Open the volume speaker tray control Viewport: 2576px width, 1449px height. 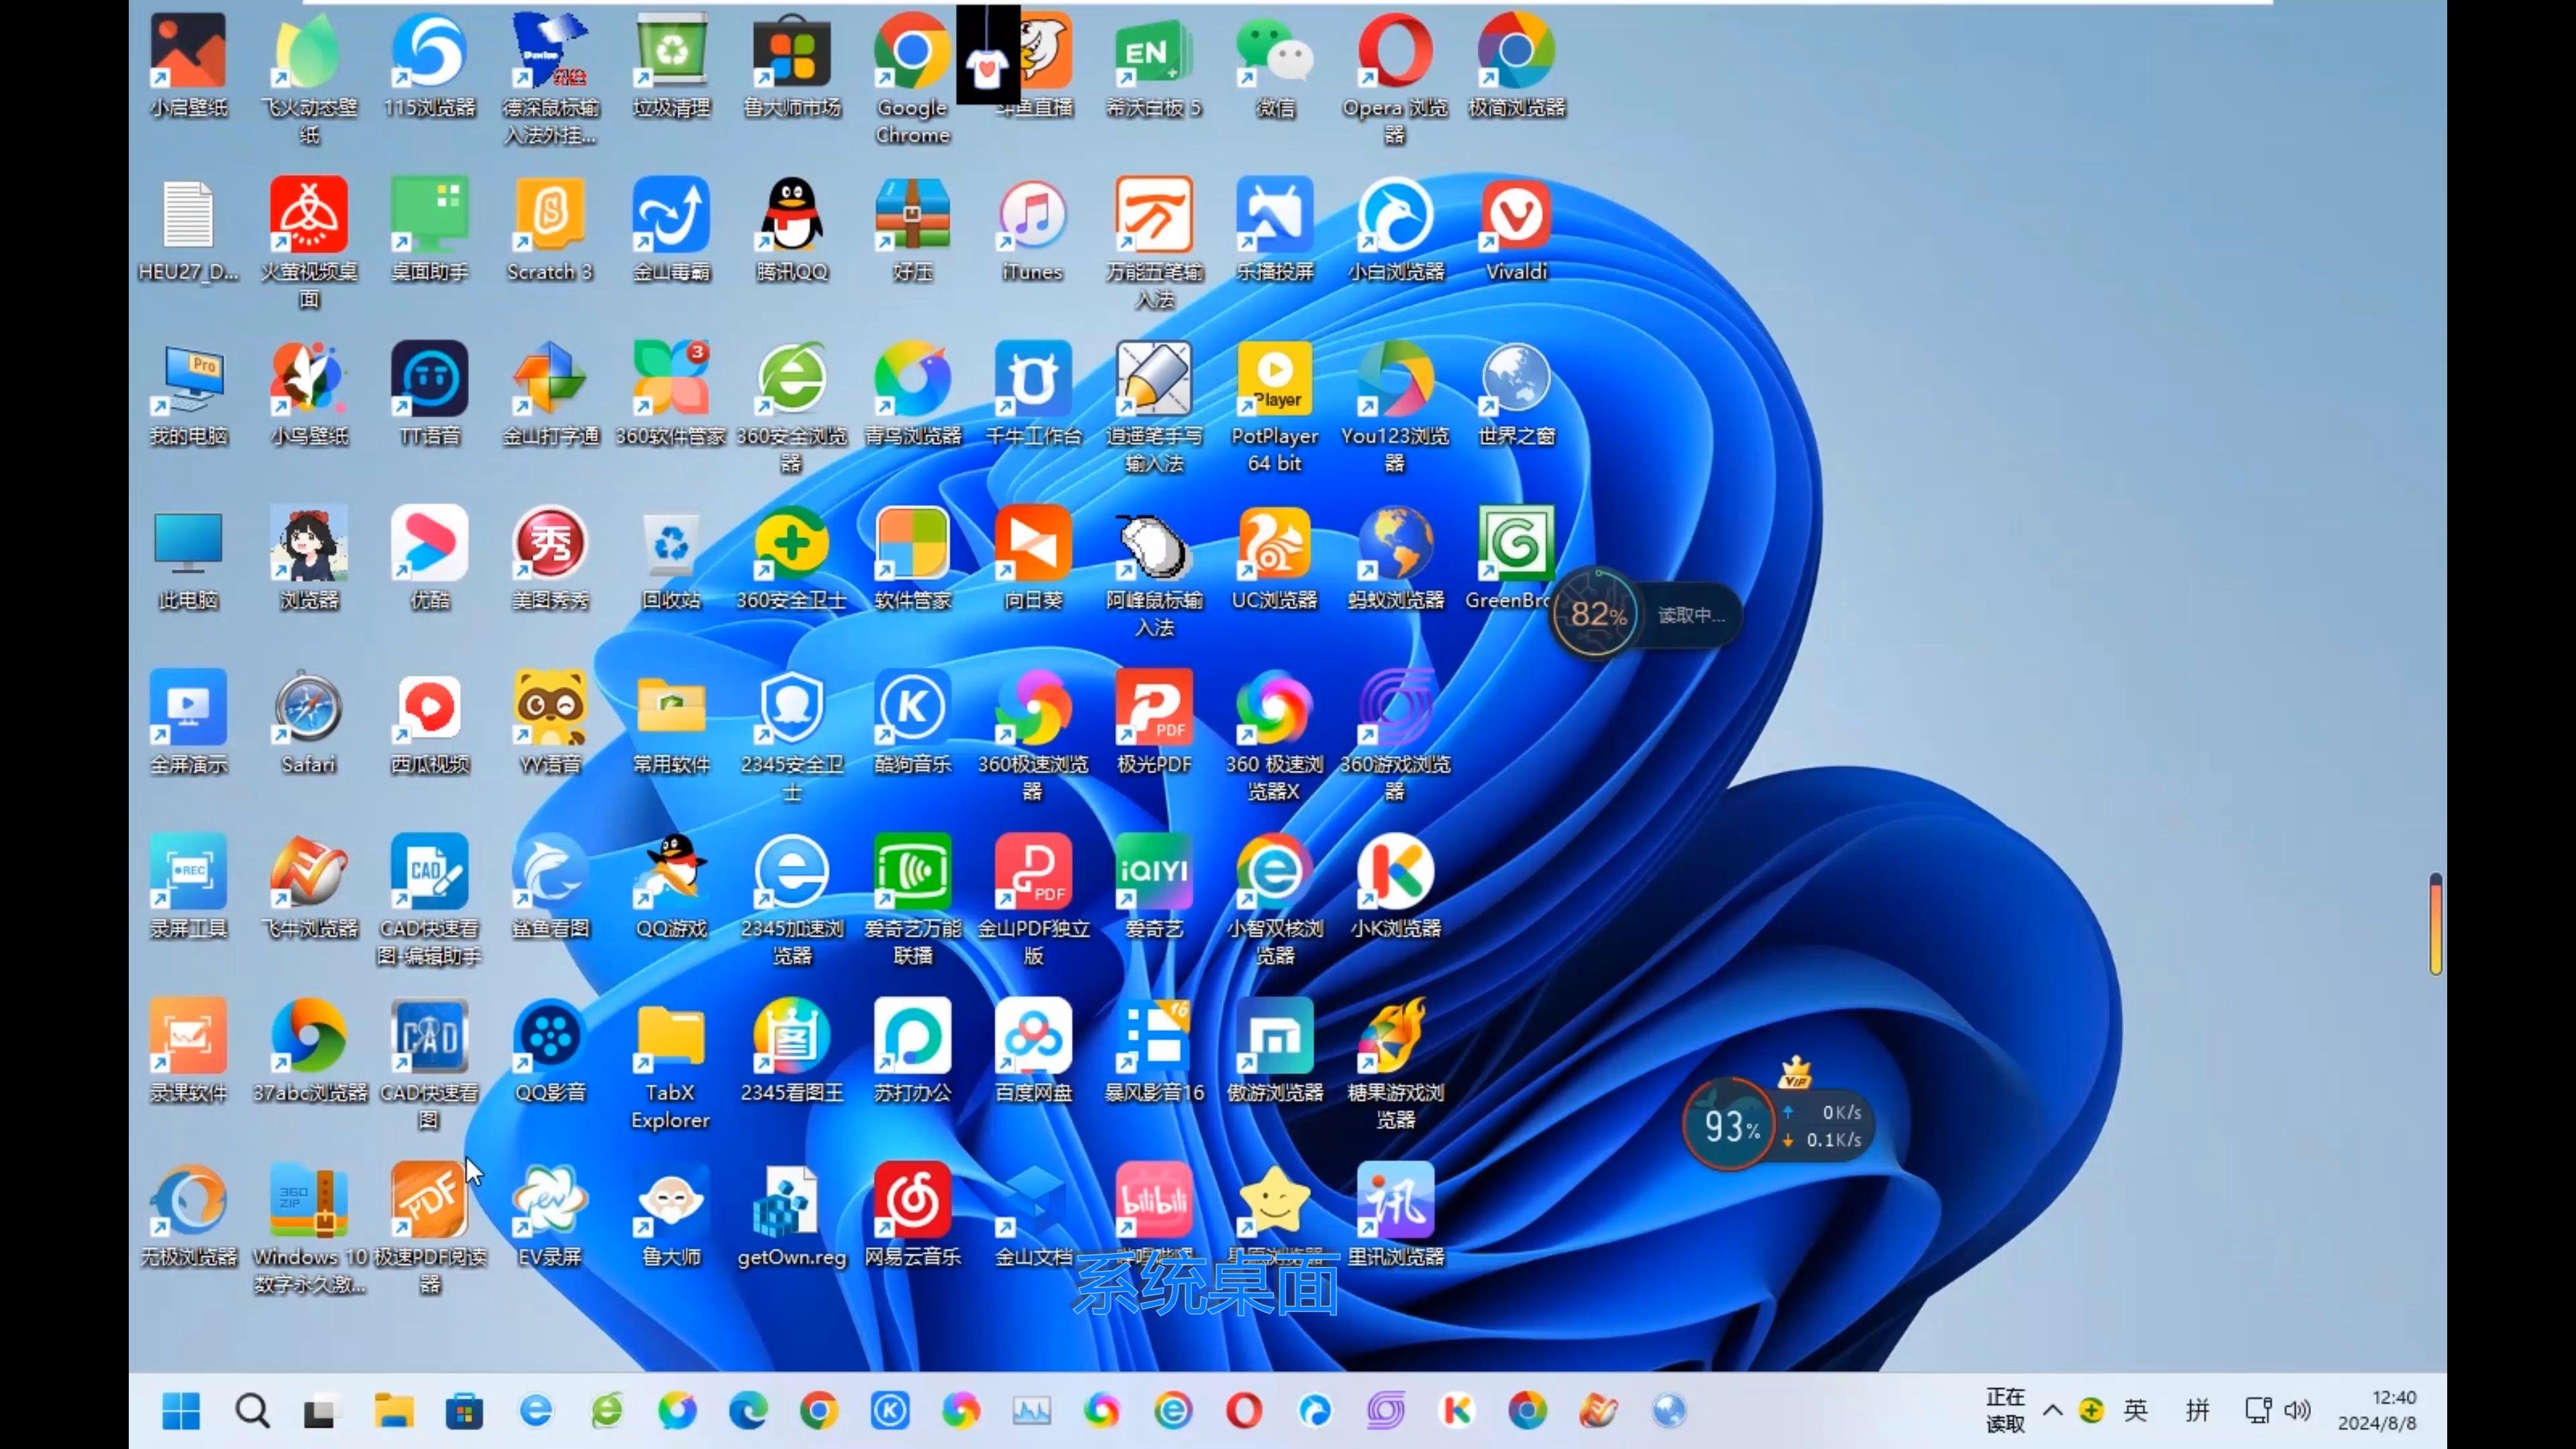click(2298, 1410)
